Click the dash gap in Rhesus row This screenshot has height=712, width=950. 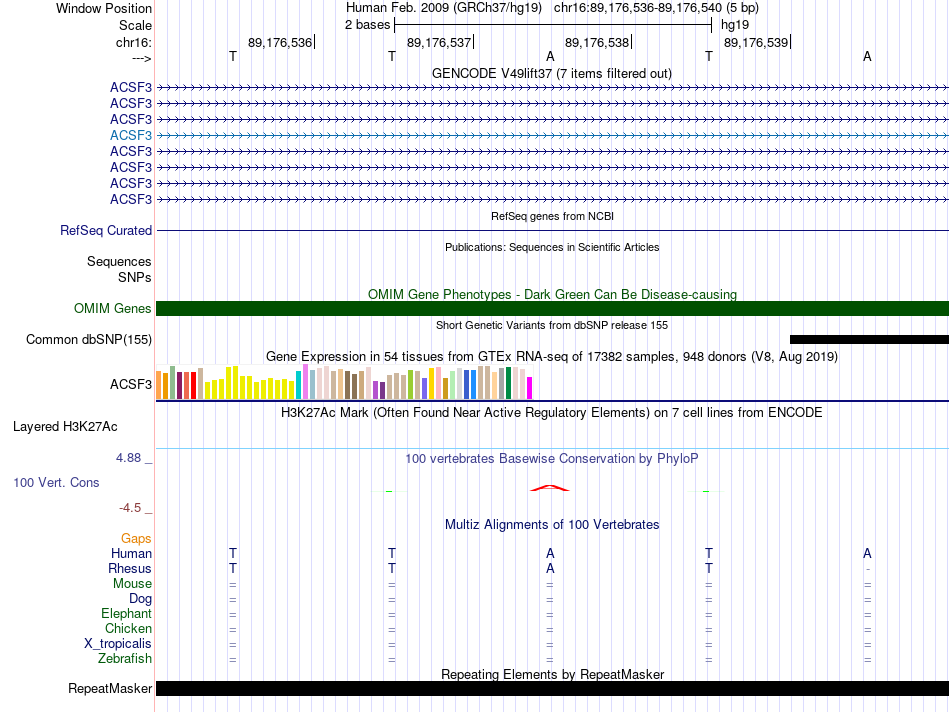coord(868,569)
